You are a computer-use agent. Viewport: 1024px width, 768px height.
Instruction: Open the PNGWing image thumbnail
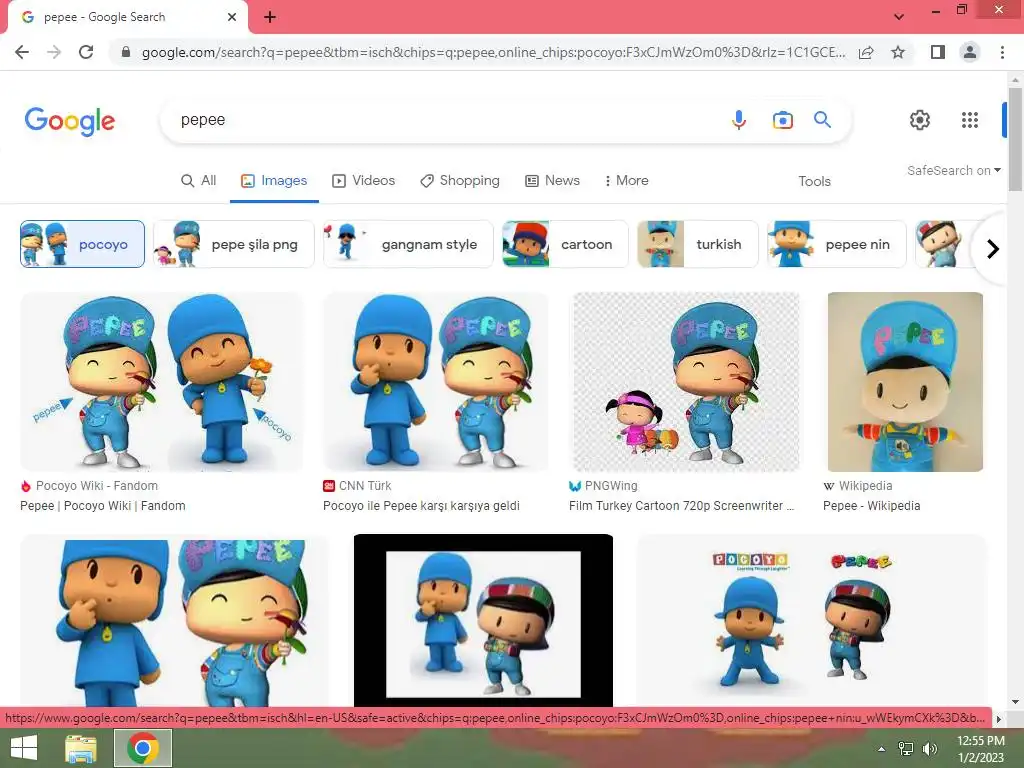point(686,382)
